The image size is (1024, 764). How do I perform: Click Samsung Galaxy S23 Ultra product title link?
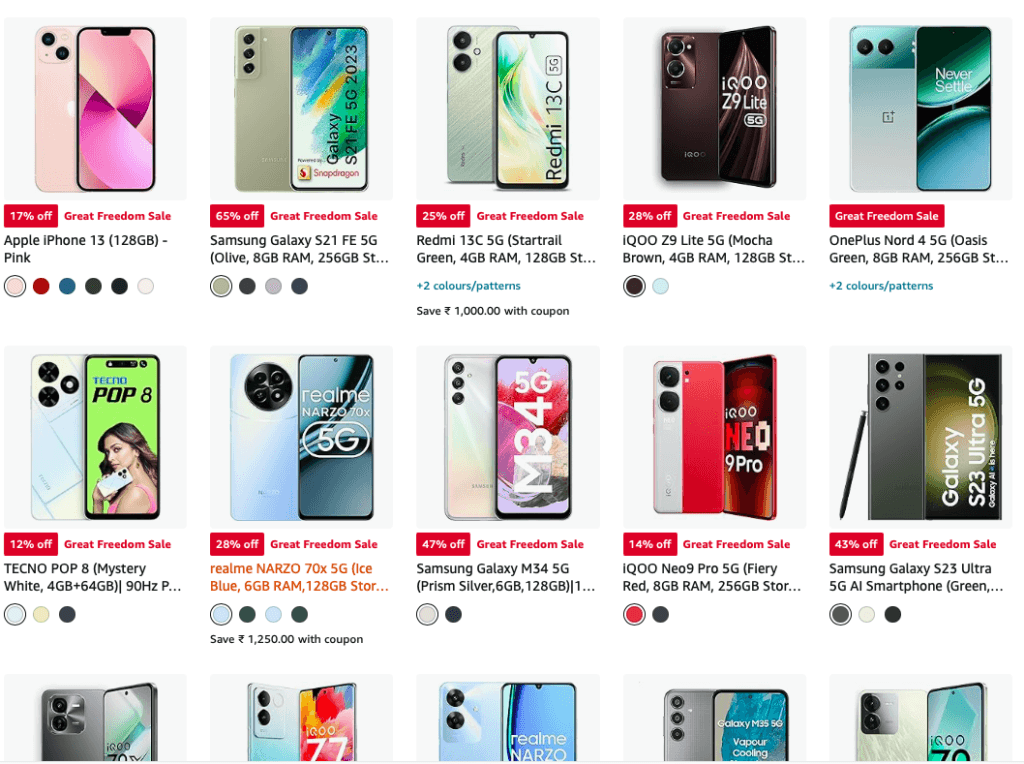tap(916, 577)
